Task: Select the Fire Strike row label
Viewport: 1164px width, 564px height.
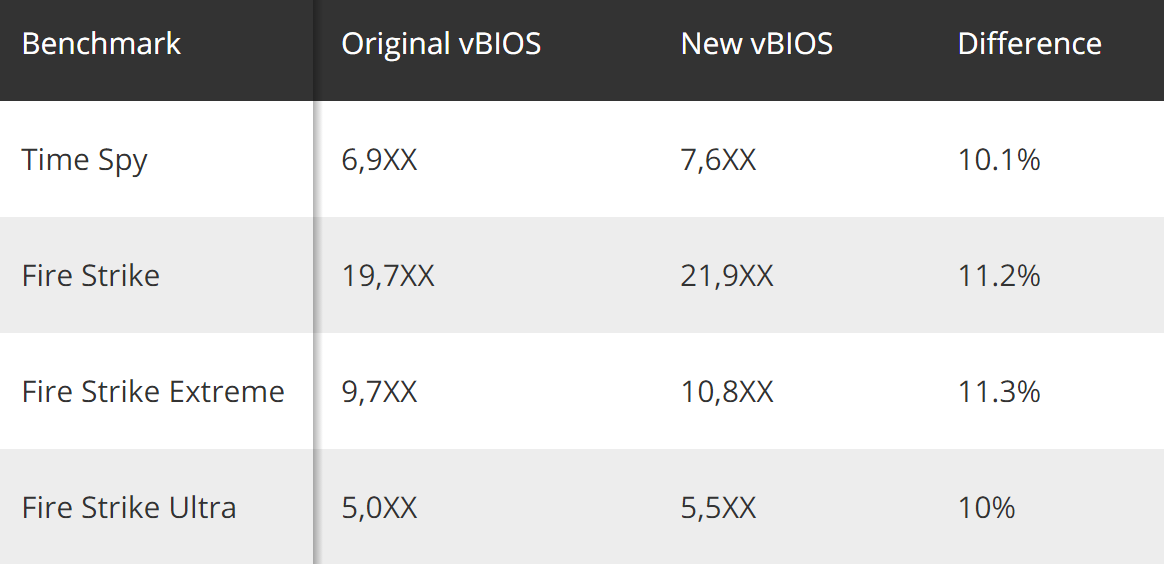Action: point(91,275)
